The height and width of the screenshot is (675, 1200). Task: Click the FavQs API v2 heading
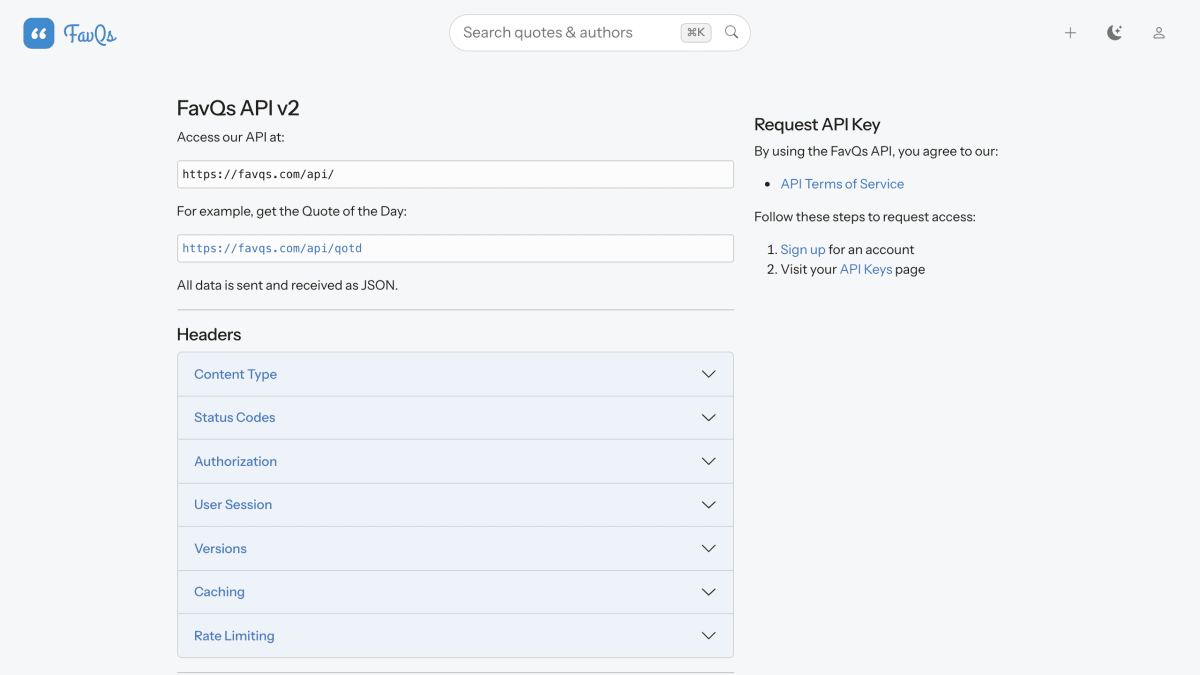[x=238, y=108]
